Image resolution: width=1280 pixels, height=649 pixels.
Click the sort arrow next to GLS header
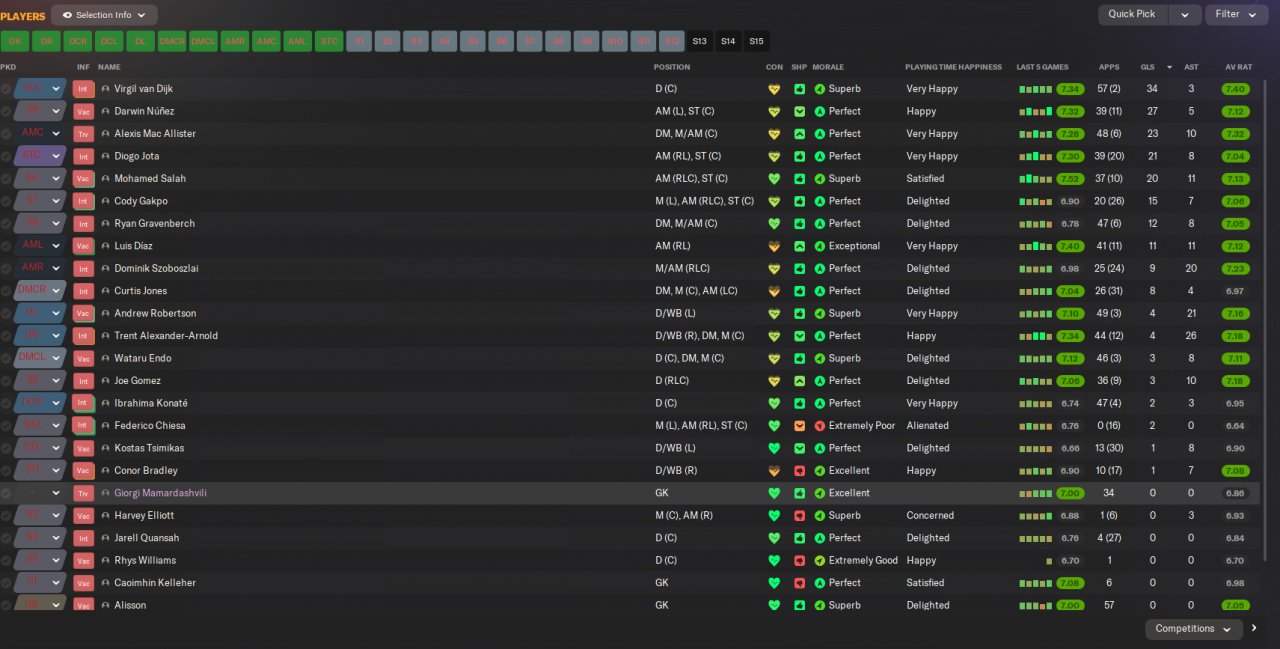point(1170,67)
